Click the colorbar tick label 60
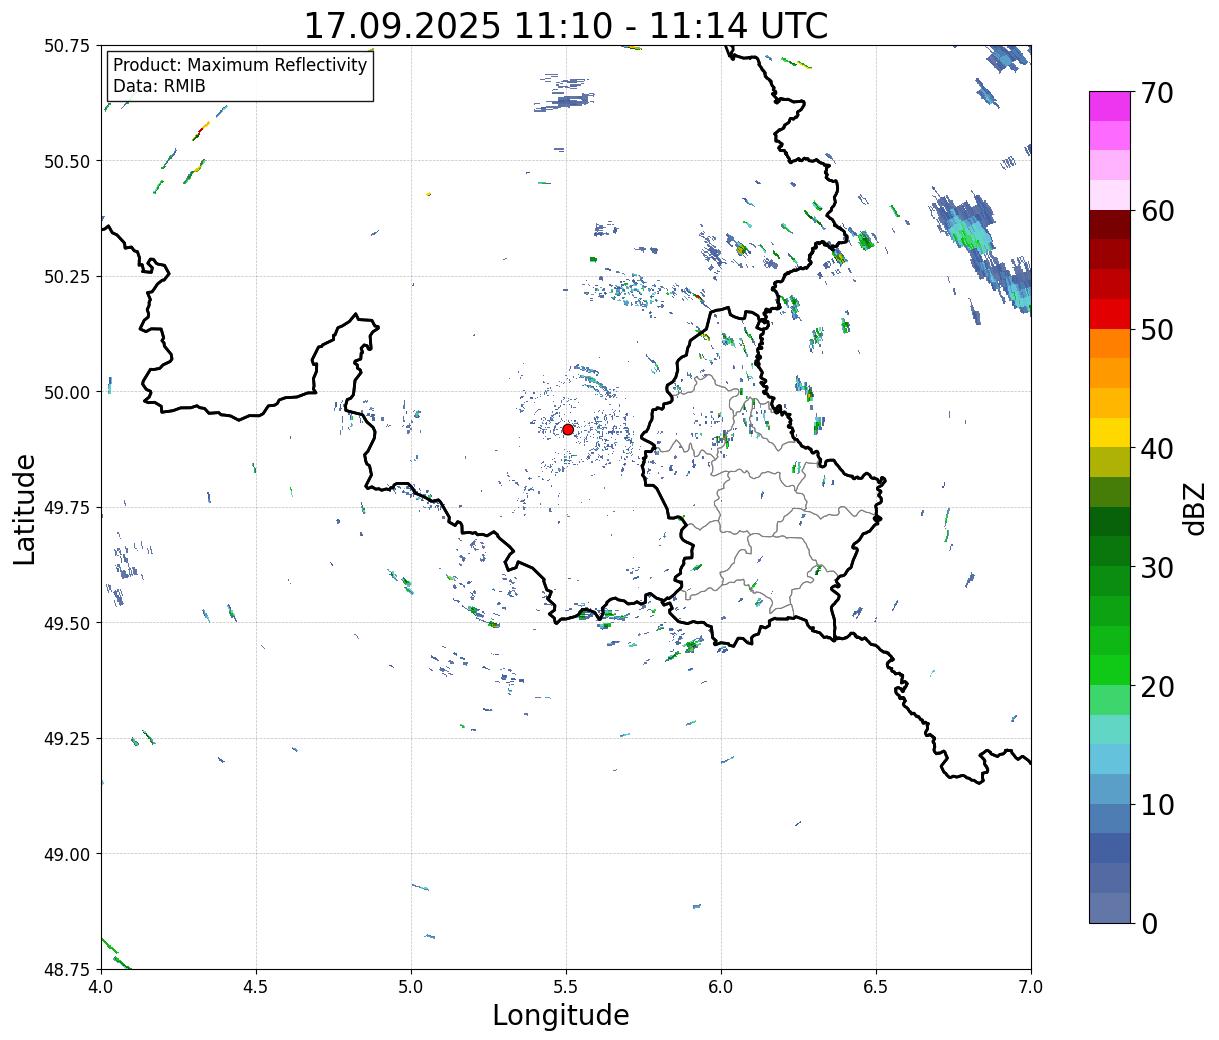The image size is (1219, 1040). pyautogui.click(x=1156, y=211)
